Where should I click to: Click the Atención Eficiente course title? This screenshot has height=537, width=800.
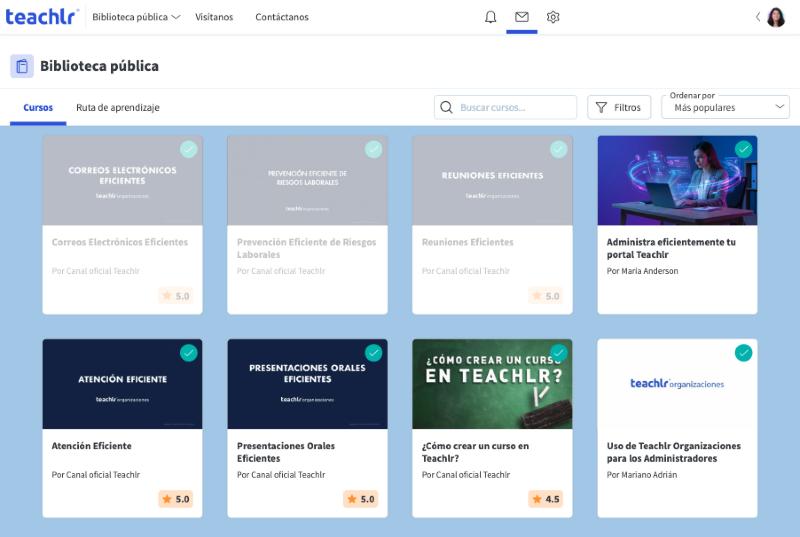[92, 446]
